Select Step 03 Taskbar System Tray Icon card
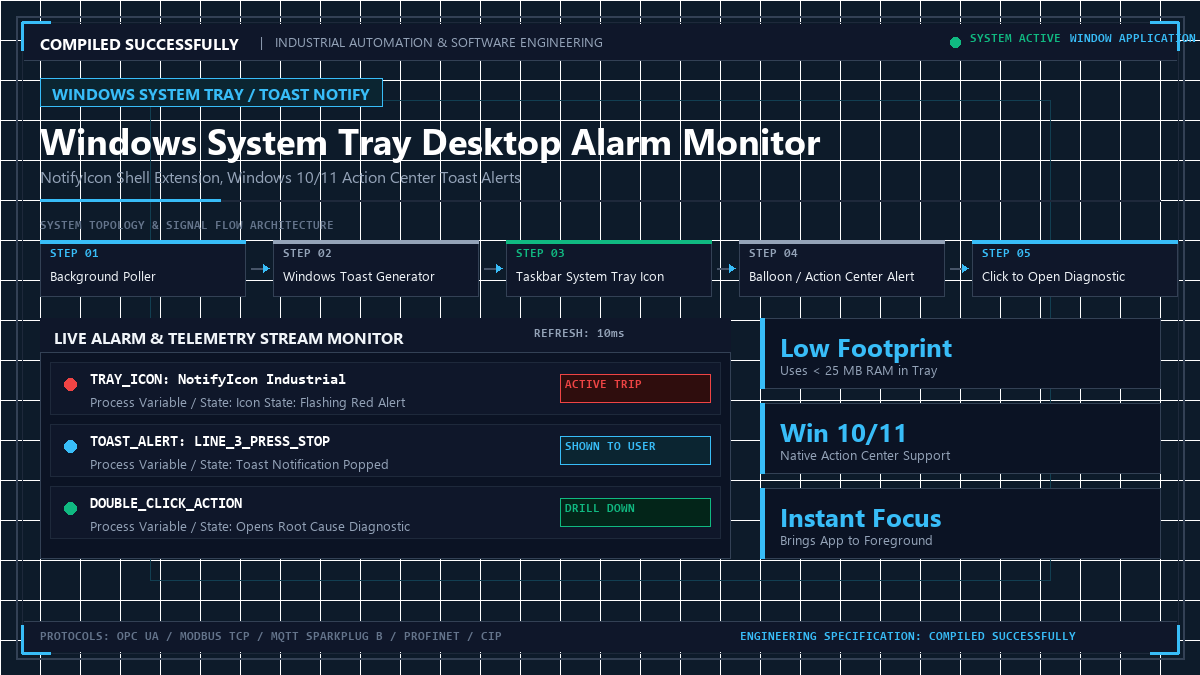1200x675 pixels. 609,268
